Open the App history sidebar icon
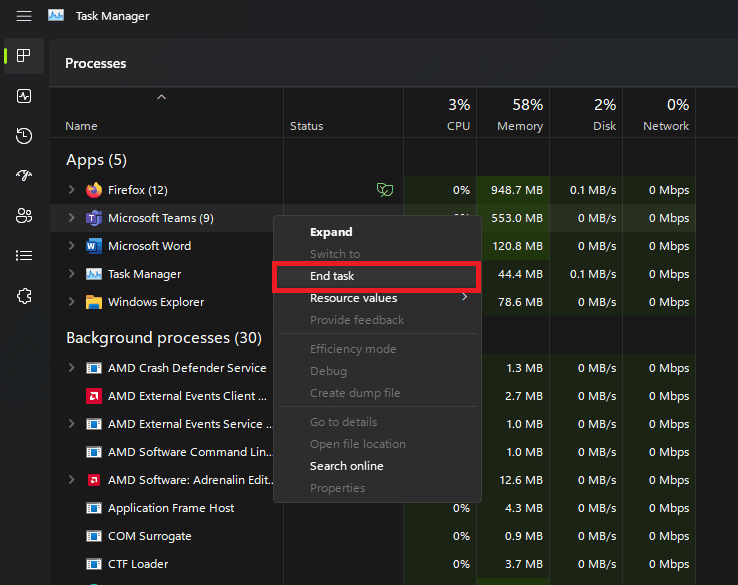The width and height of the screenshot is (738, 585). pyautogui.click(x=24, y=136)
